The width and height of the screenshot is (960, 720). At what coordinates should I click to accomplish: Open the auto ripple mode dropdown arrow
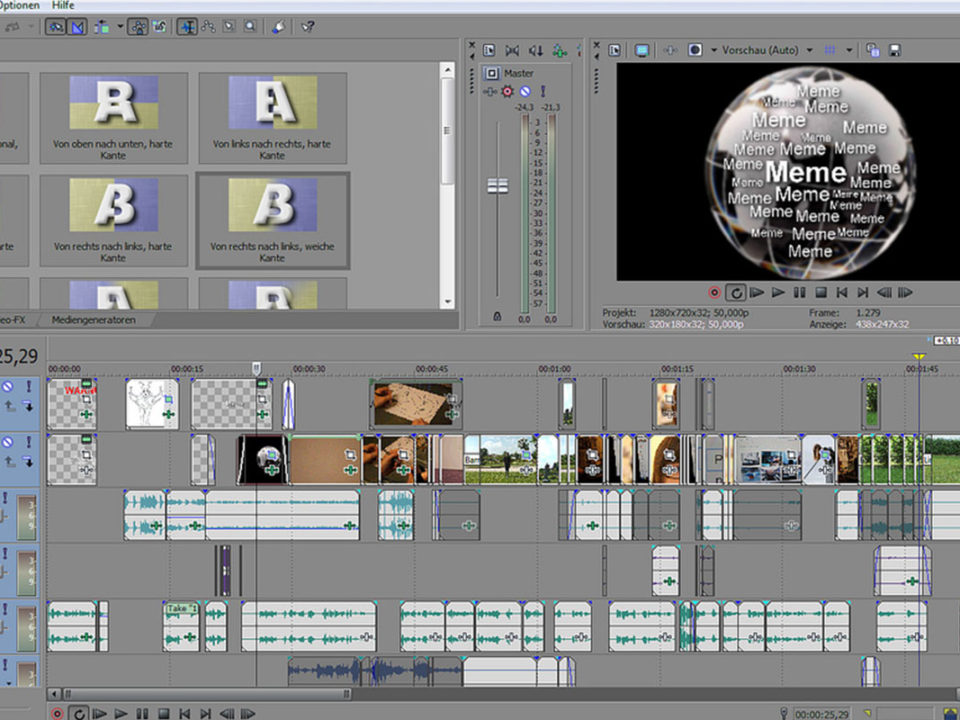click(x=119, y=26)
